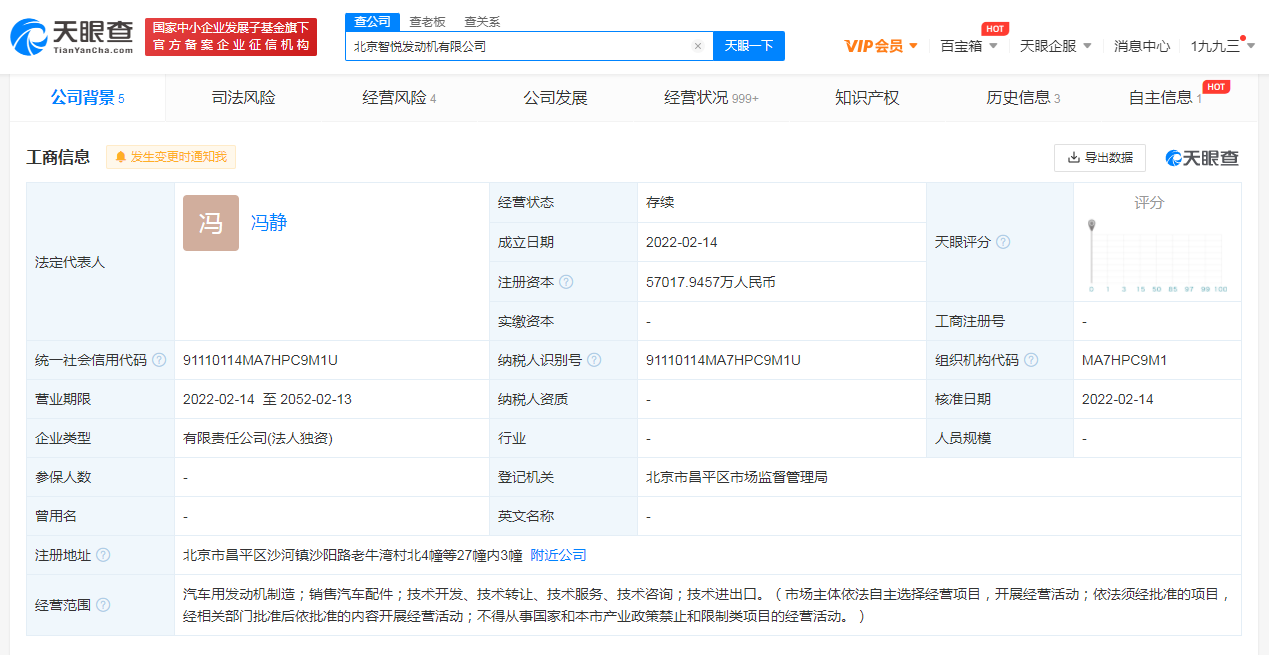Open legal representative 冯静 link
This screenshot has height=655, width=1269.
(x=269, y=223)
